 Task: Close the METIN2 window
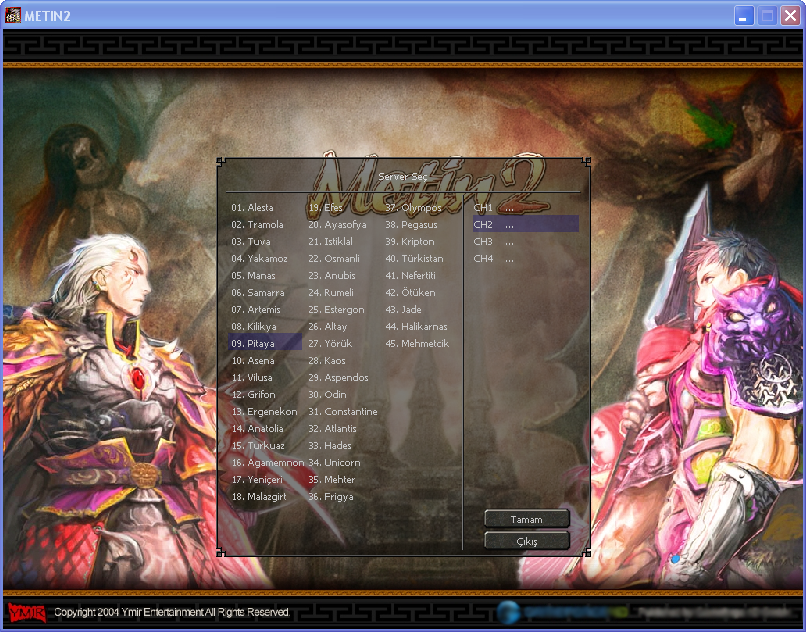(790, 16)
